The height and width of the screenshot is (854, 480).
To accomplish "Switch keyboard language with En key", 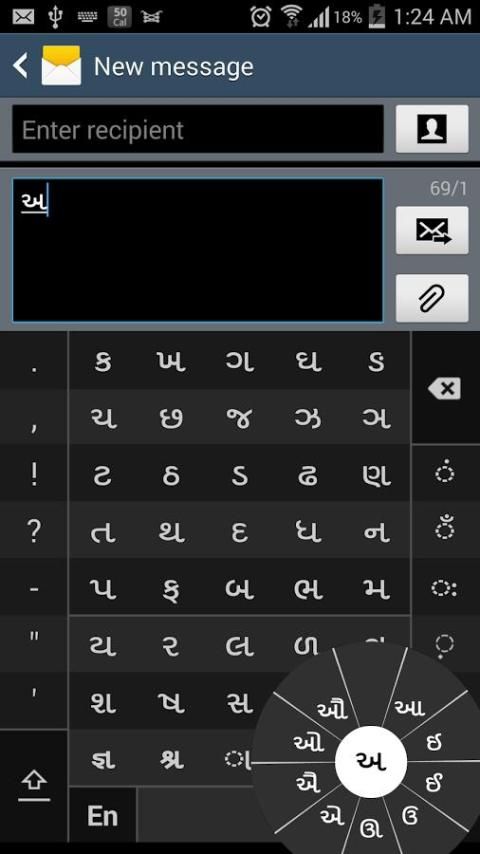I will (102, 816).
